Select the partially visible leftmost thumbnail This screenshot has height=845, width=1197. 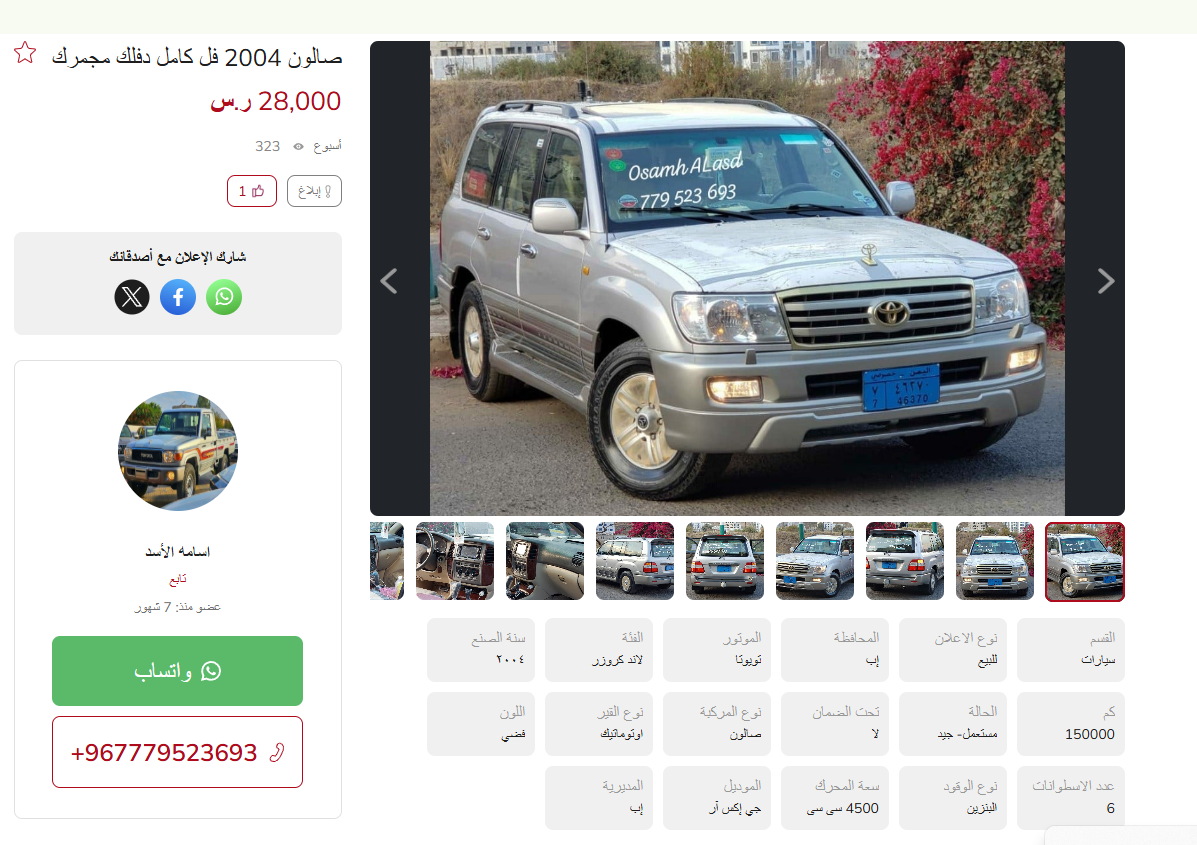[x=387, y=561]
